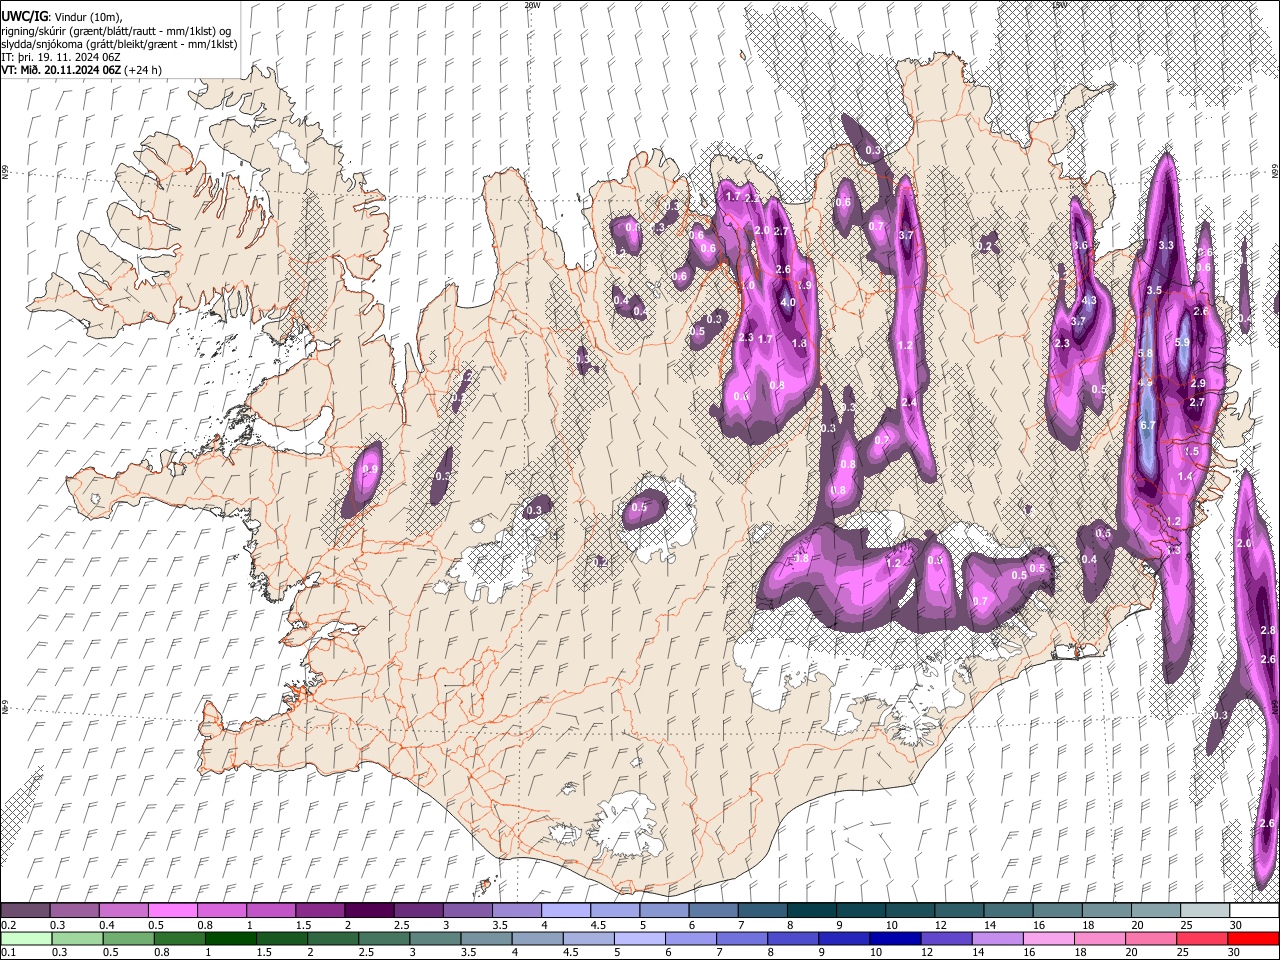
Task: Click the 6.7 precipitation value on the map
Action: click(1147, 425)
